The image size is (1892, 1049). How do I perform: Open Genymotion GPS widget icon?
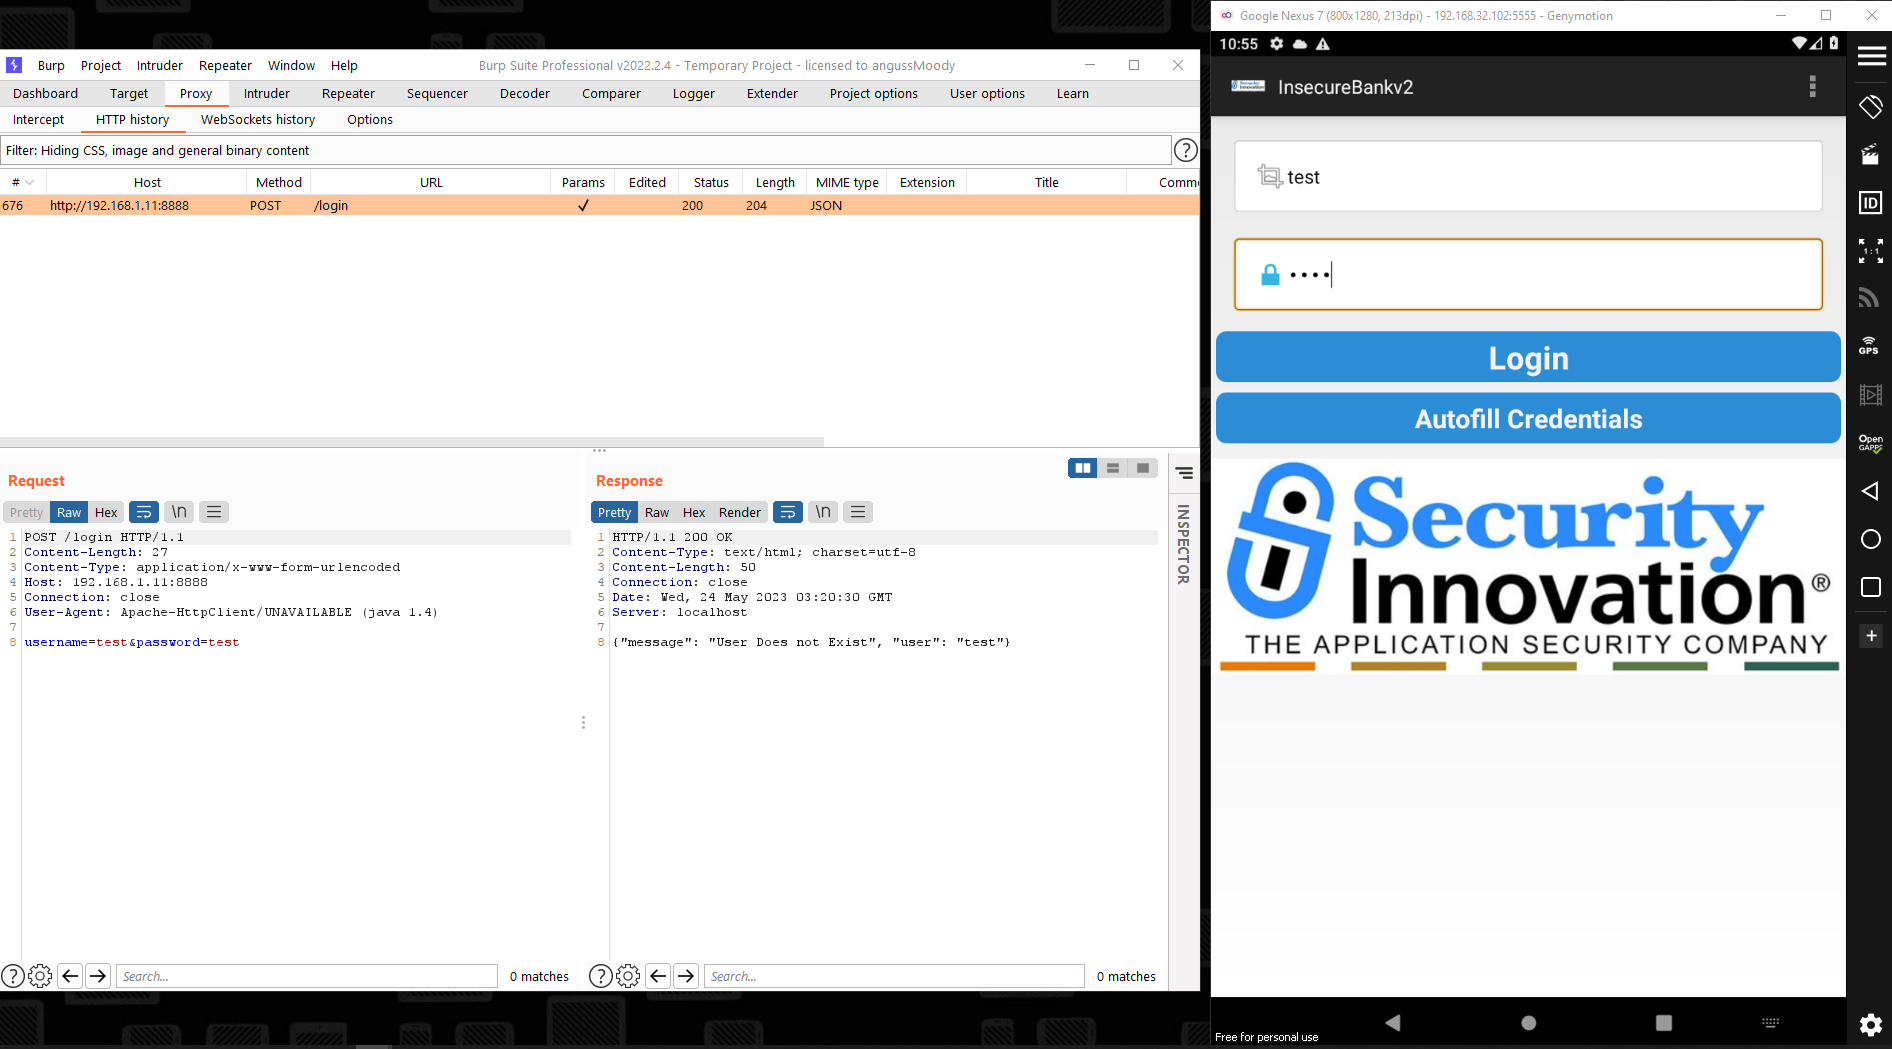coord(1869,346)
